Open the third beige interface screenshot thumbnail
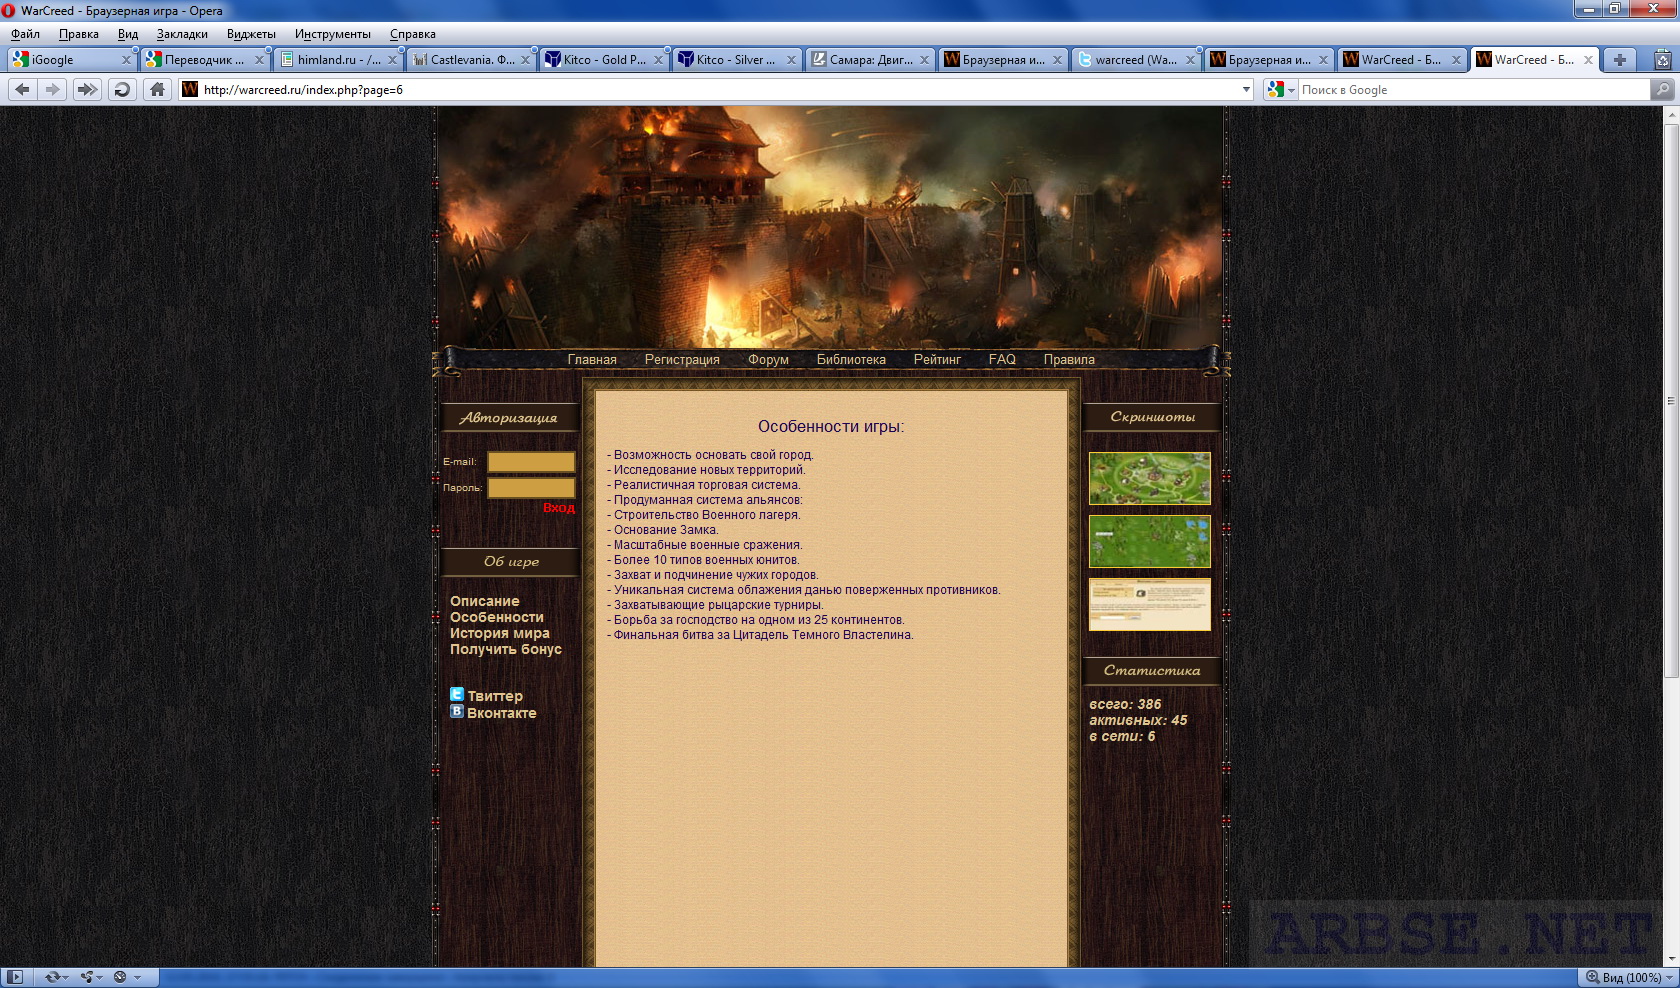 (x=1150, y=604)
